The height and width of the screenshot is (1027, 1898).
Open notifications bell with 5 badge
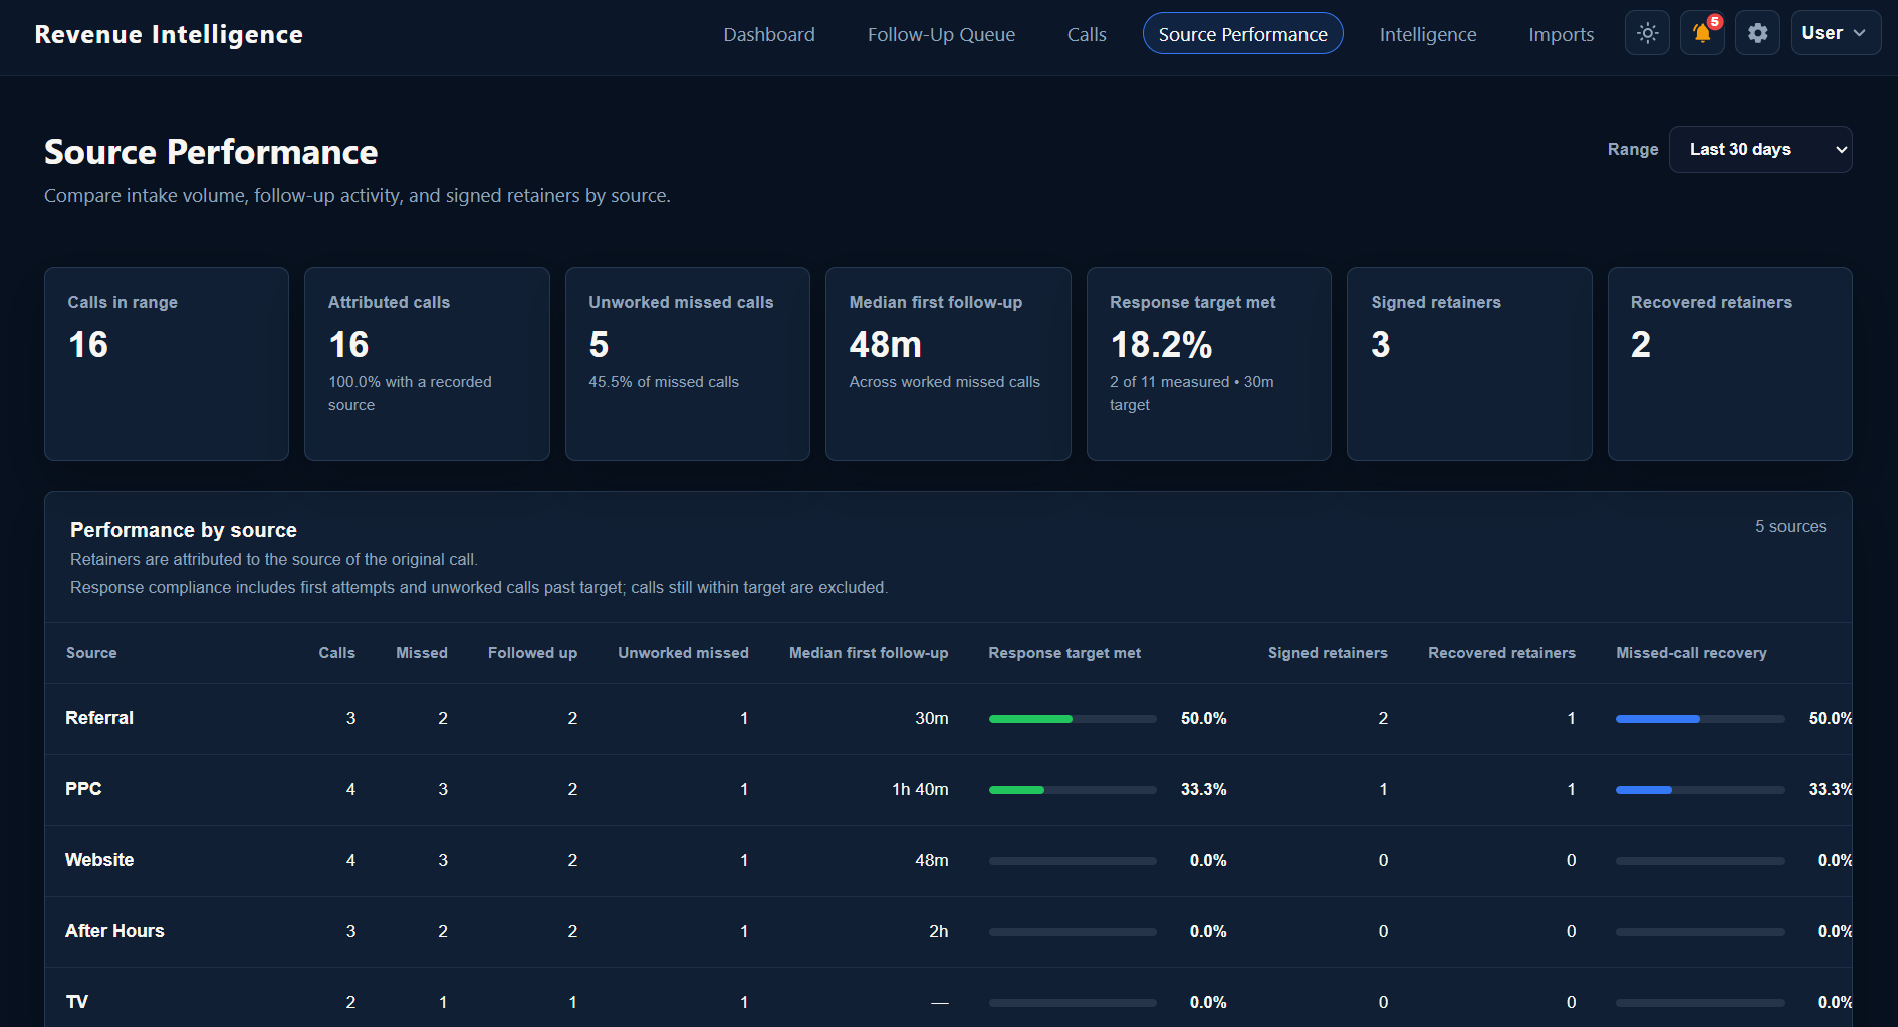(x=1702, y=33)
